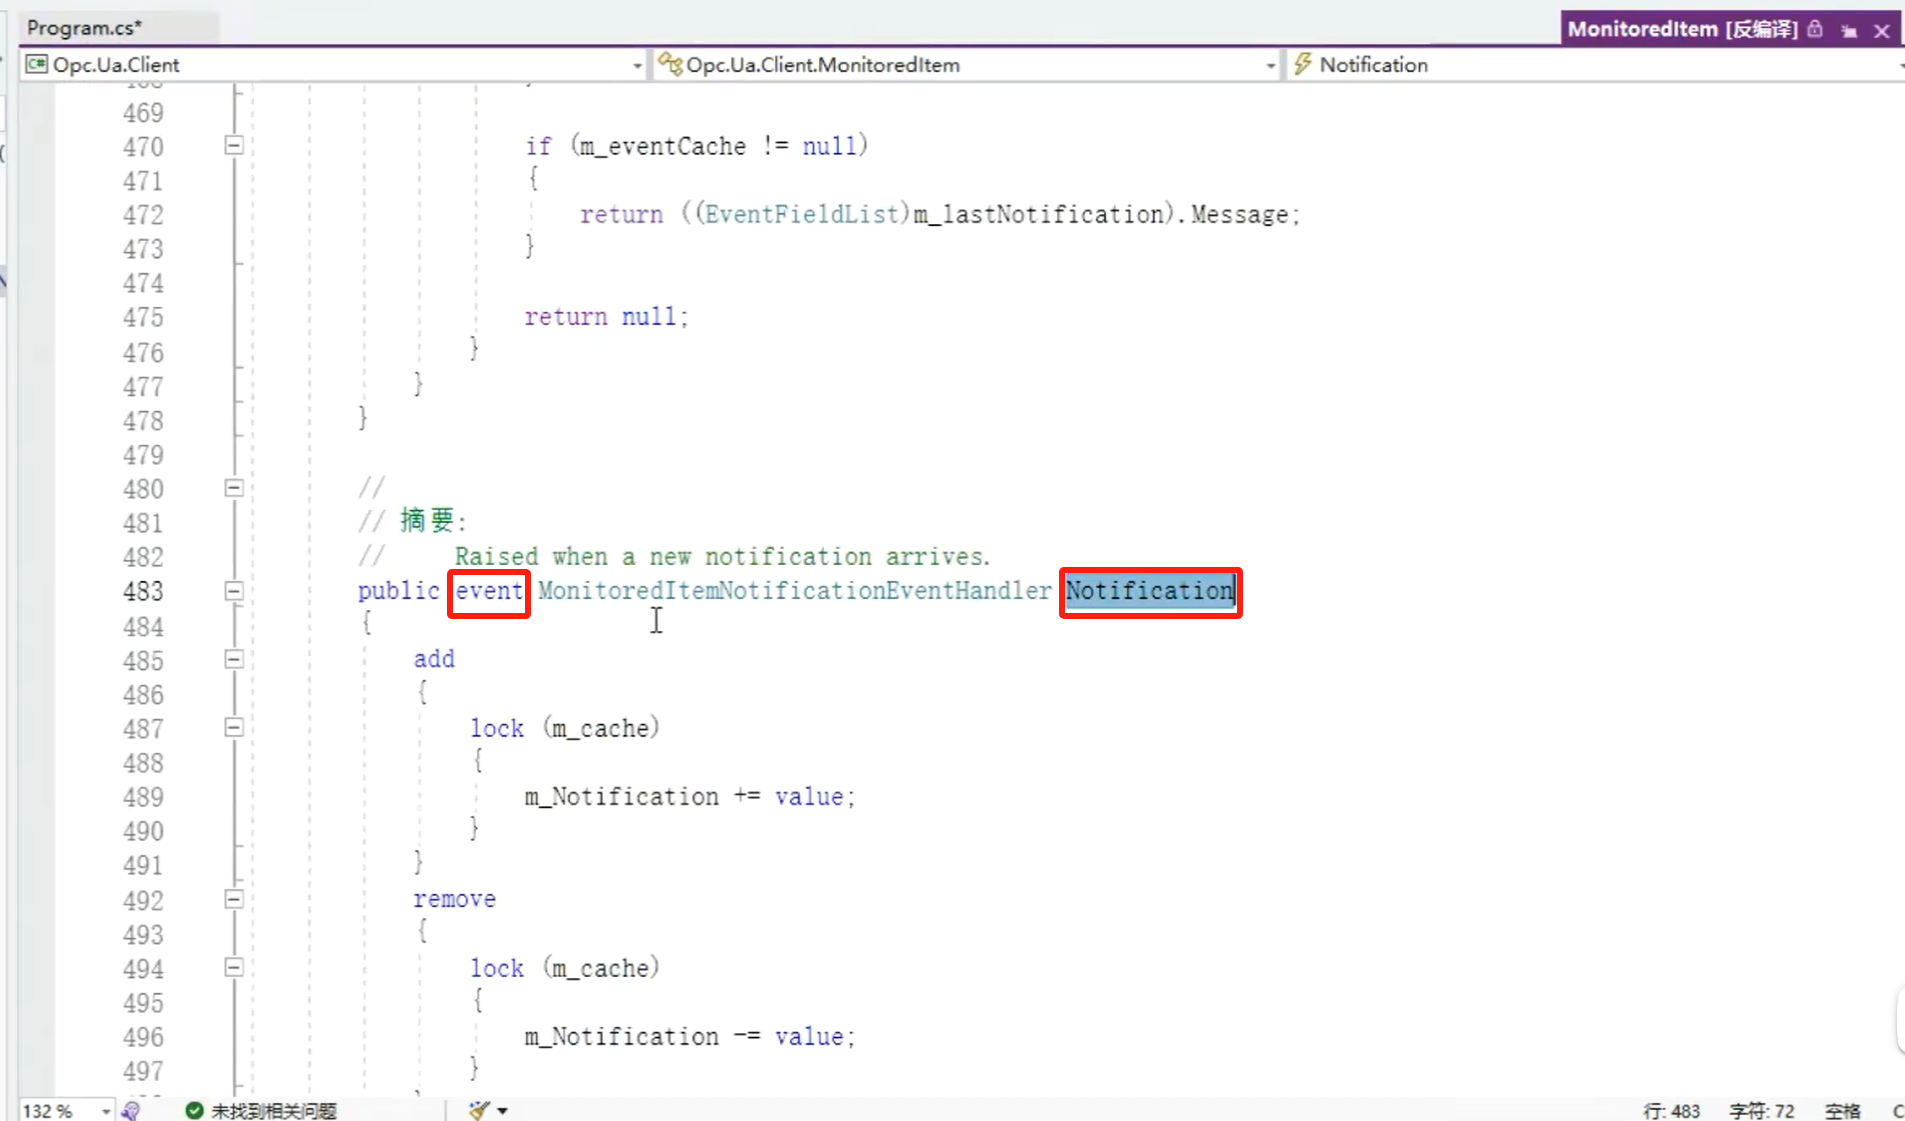Collapse the comment block at line 480
The width and height of the screenshot is (1905, 1121).
(x=234, y=488)
